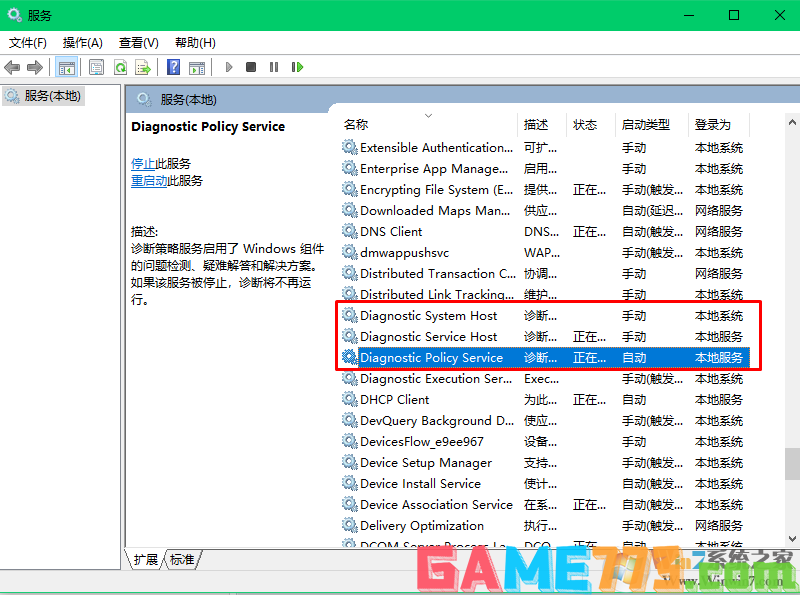
Task: Click gear icon of Diagnostic Execution Service
Action: click(349, 379)
